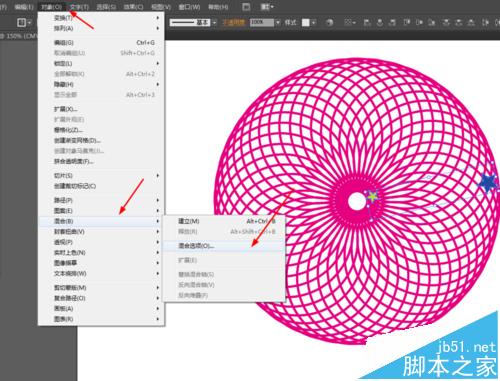Image resolution: width=500 pixels, height=381 pixels.
Task: Click horizontal distribute left icon
Action: tap(485, 22)
